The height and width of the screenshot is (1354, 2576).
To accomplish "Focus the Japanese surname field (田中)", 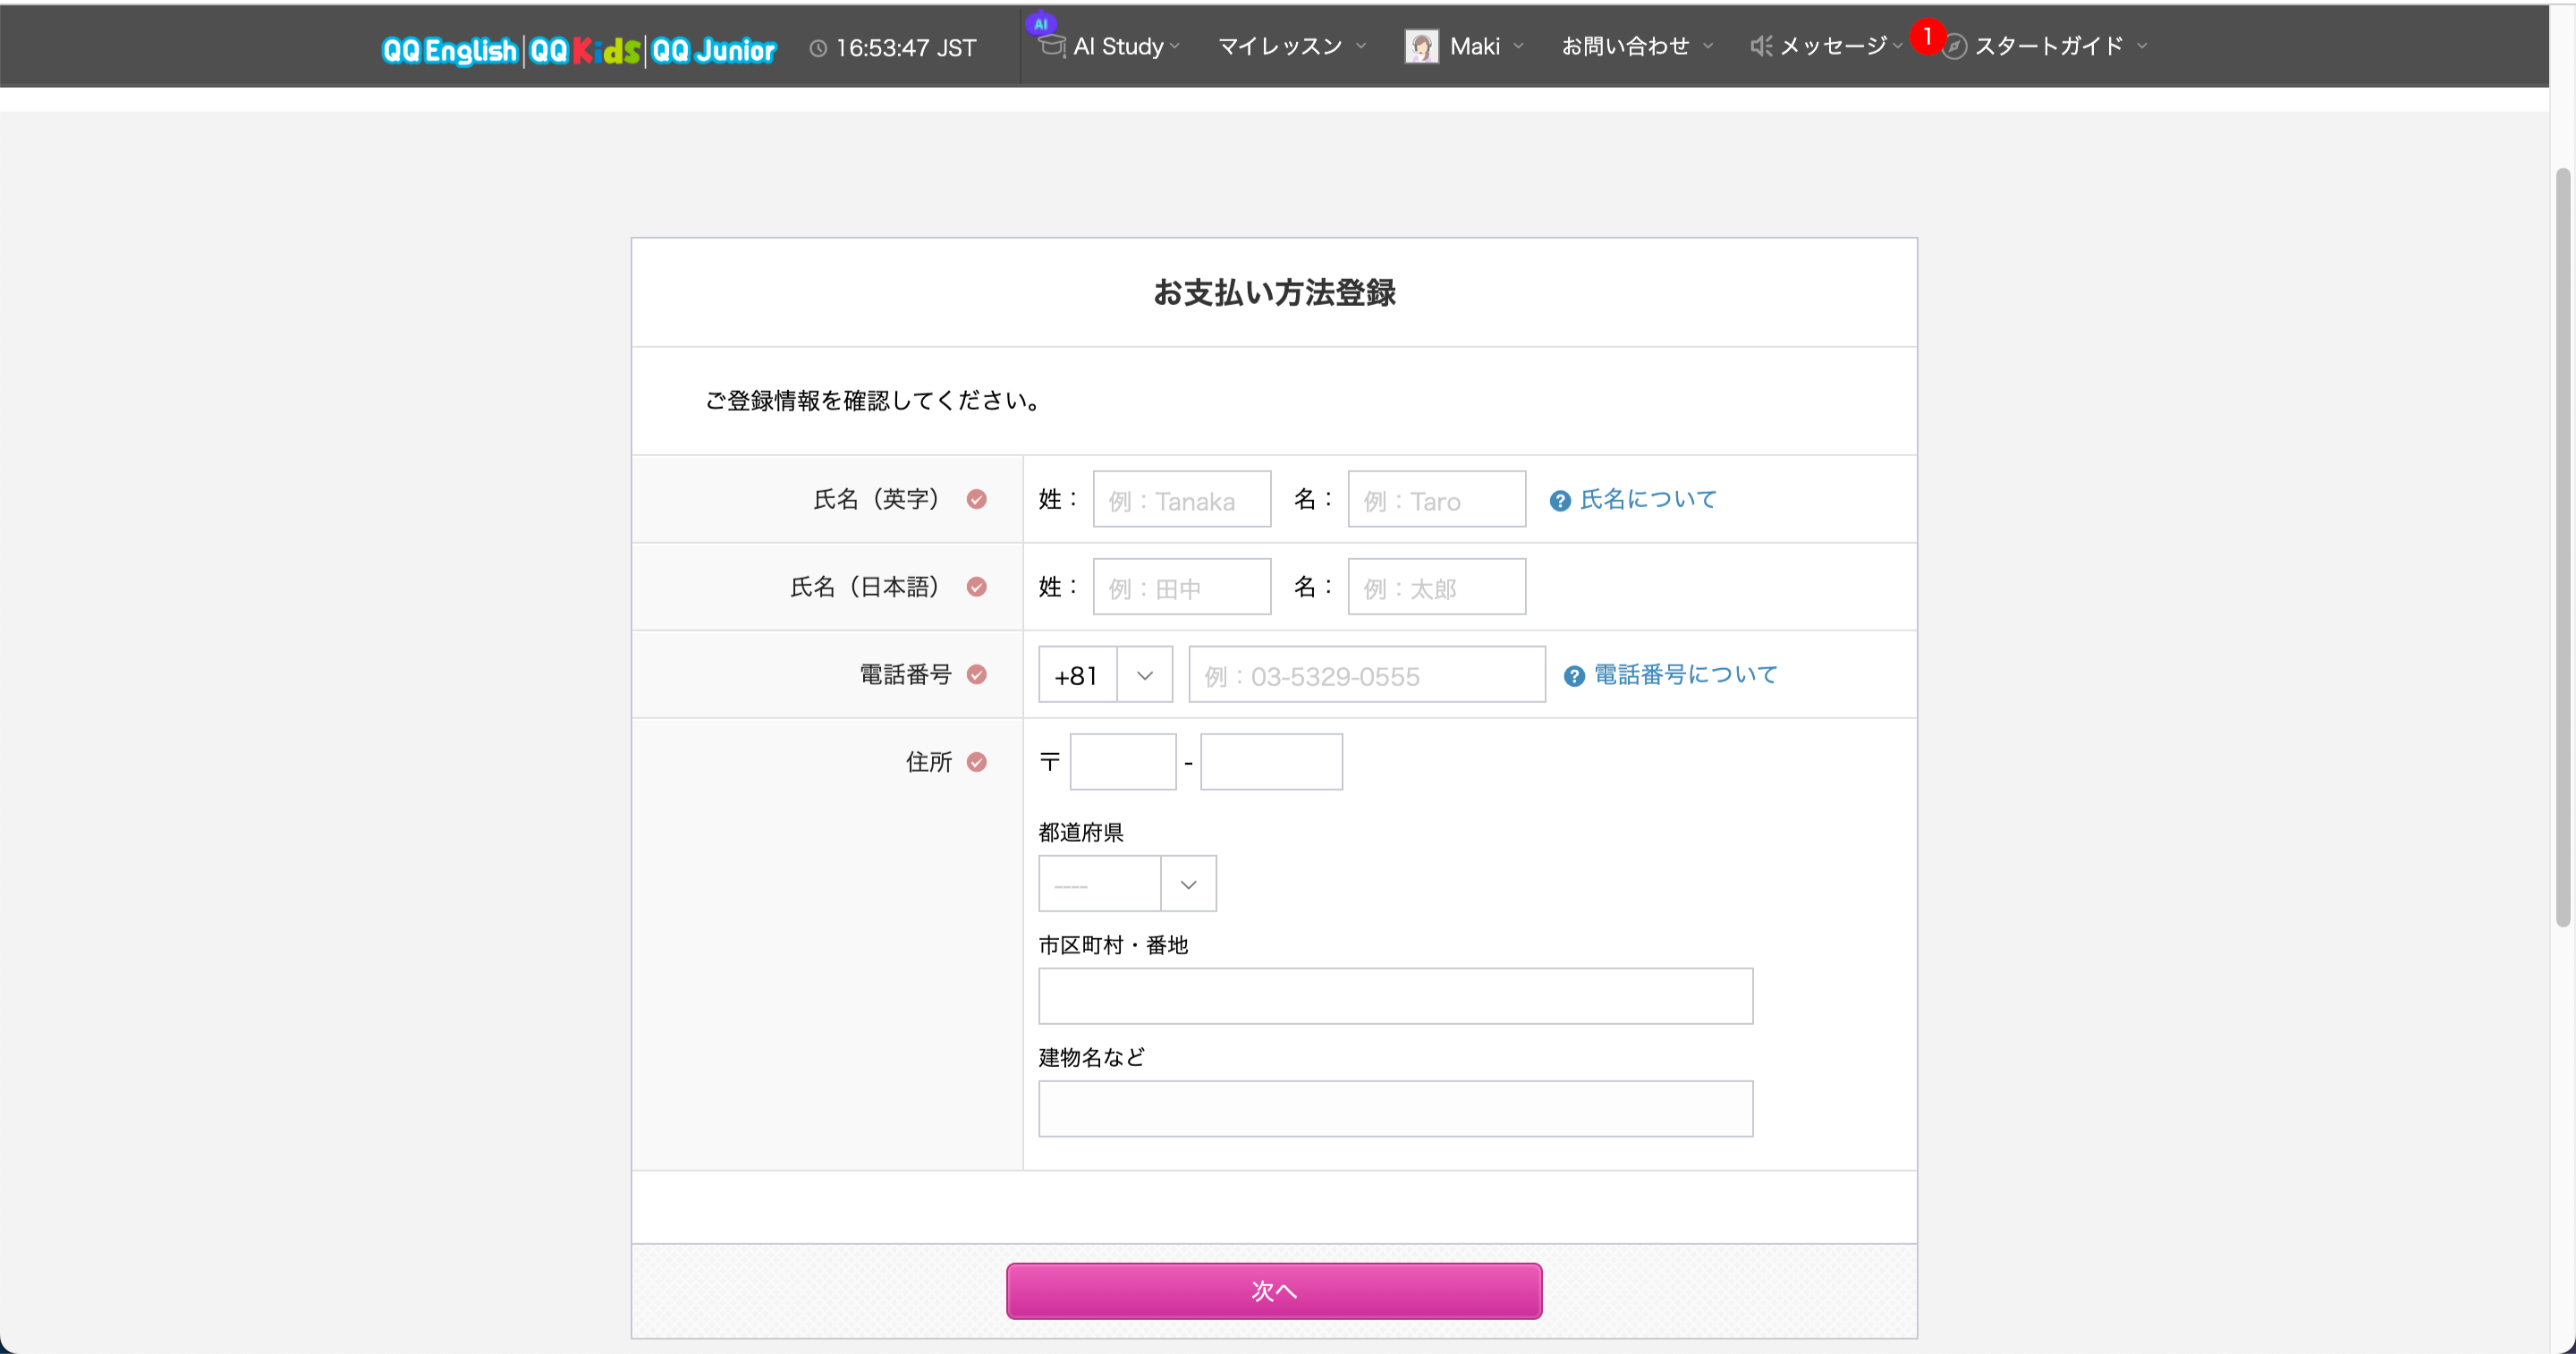I will 1181,587.
